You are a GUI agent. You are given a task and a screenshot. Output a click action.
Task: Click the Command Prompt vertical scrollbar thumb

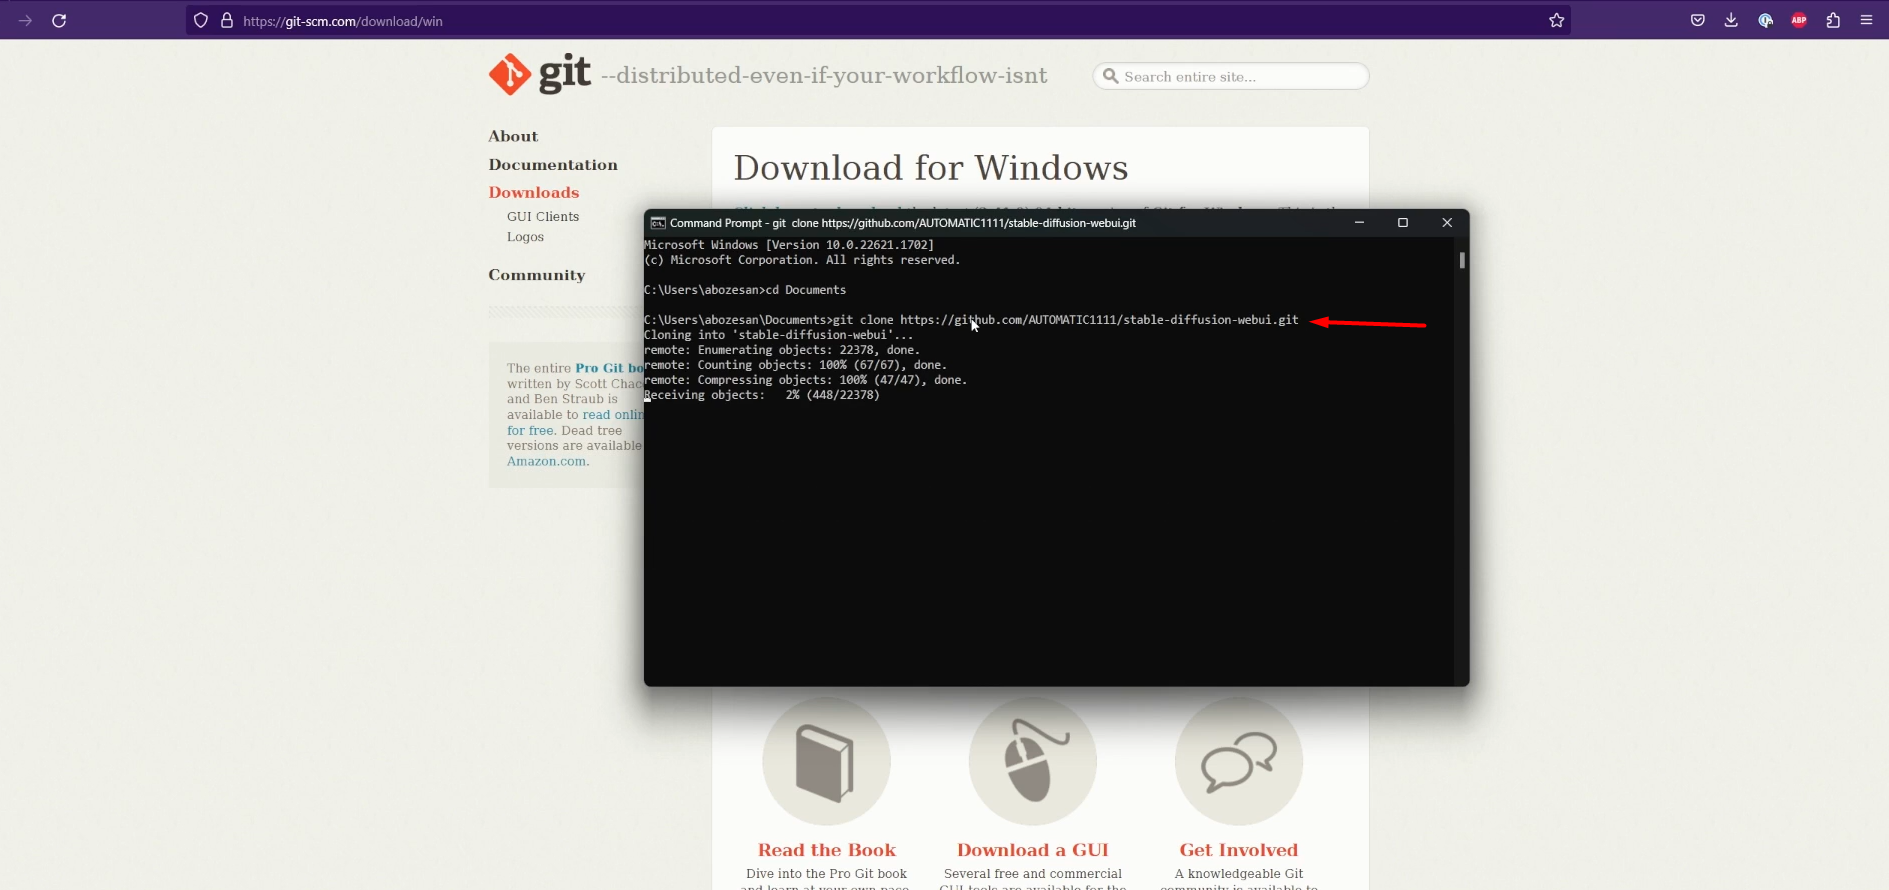tap(1462, 260)
